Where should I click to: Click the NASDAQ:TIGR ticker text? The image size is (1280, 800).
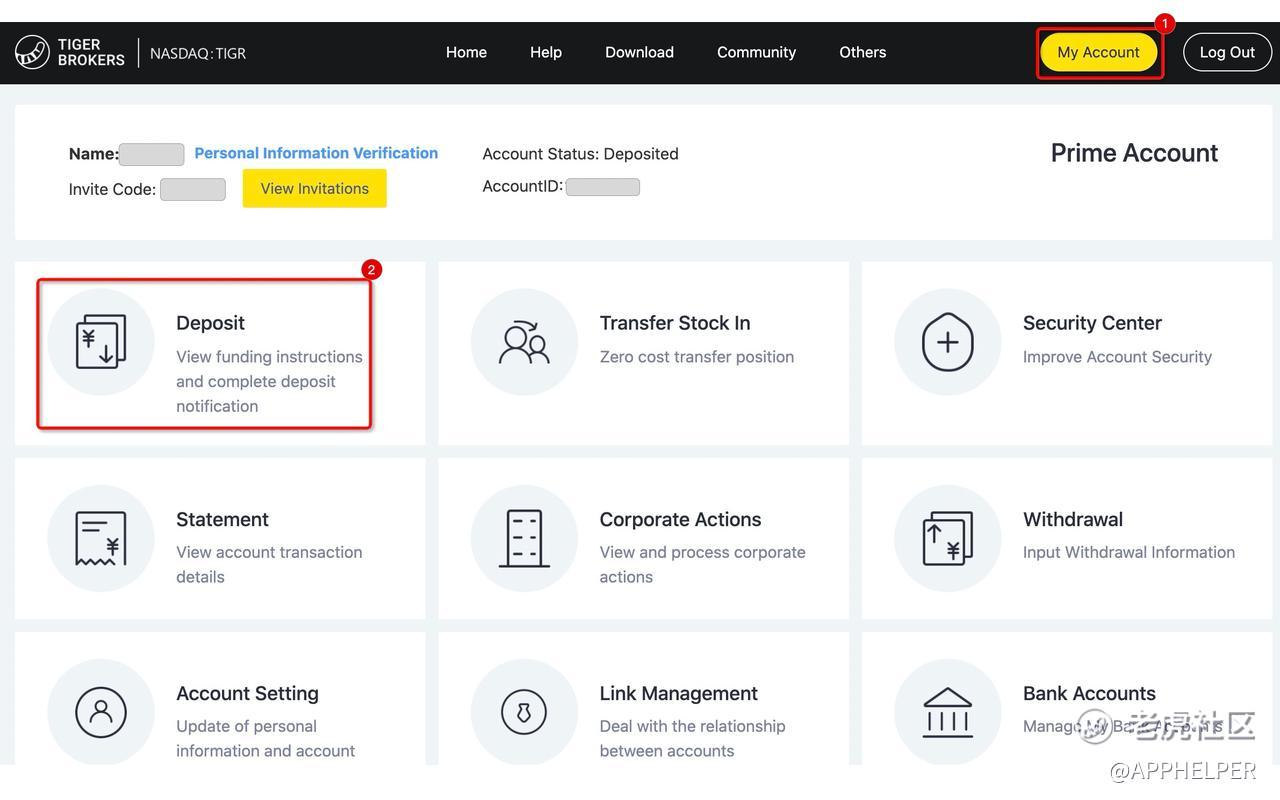(198, 53)
